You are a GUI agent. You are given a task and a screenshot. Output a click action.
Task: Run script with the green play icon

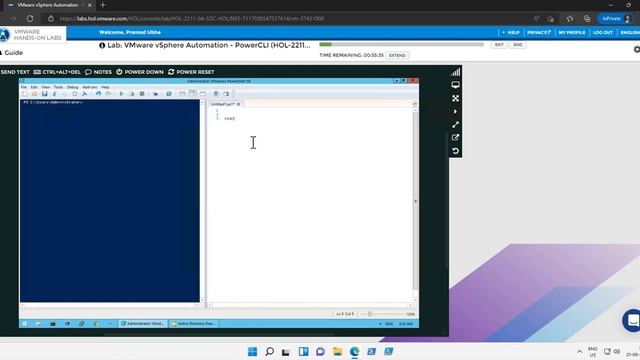click(x=121, y=94)
